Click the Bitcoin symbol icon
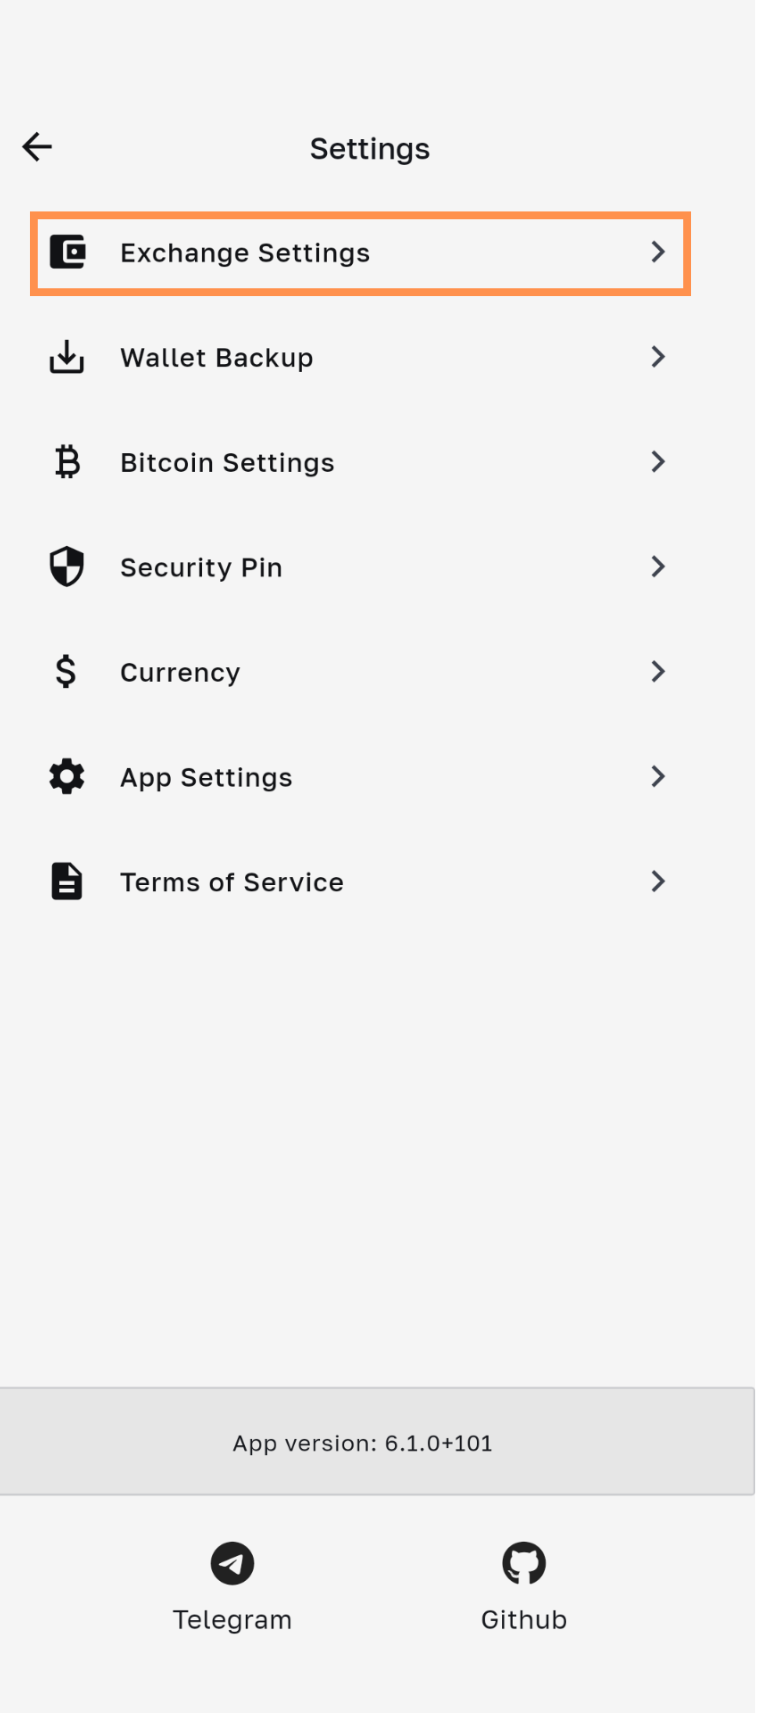The width and height of the screenshot is (768, 1713). click(x=67, y=462)
